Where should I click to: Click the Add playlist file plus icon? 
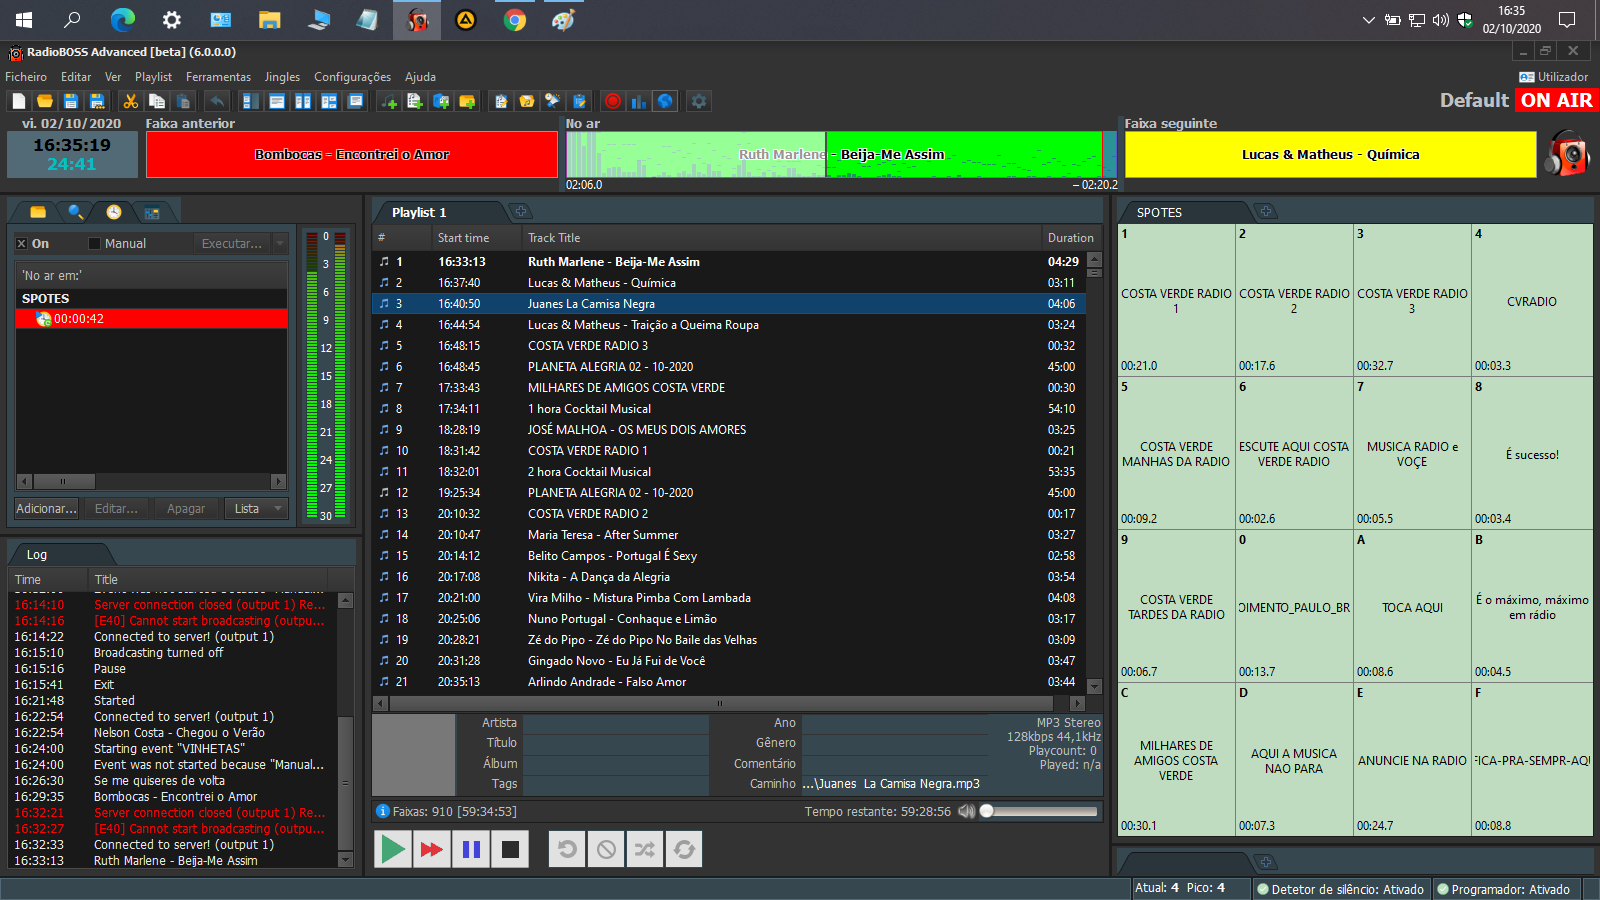415,101
